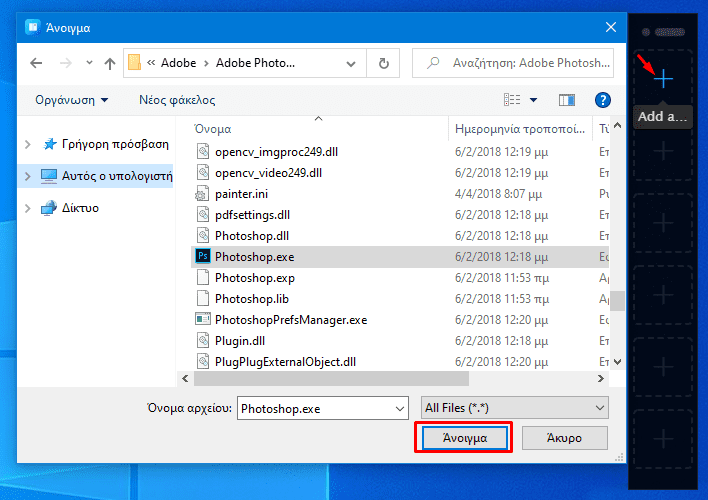Close the Άνοιγμα dialog
The height and width of the screenshot is (500, 708).
(611, 28)
